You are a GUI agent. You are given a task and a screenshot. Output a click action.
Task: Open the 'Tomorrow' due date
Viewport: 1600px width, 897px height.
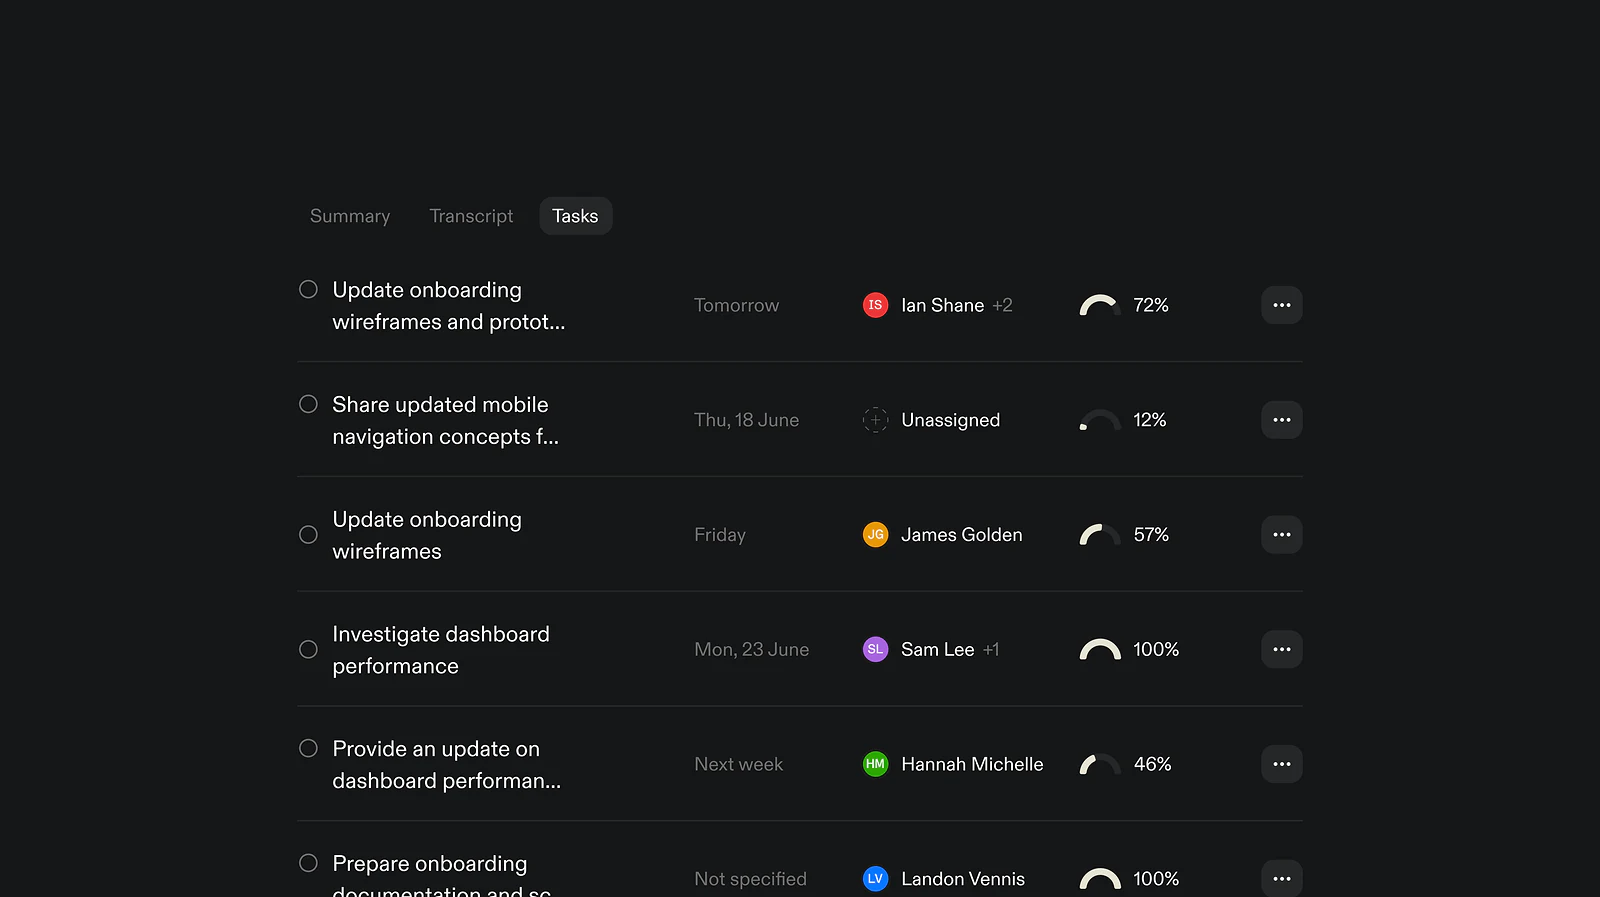pyautogui.click(x=736, y=305)
